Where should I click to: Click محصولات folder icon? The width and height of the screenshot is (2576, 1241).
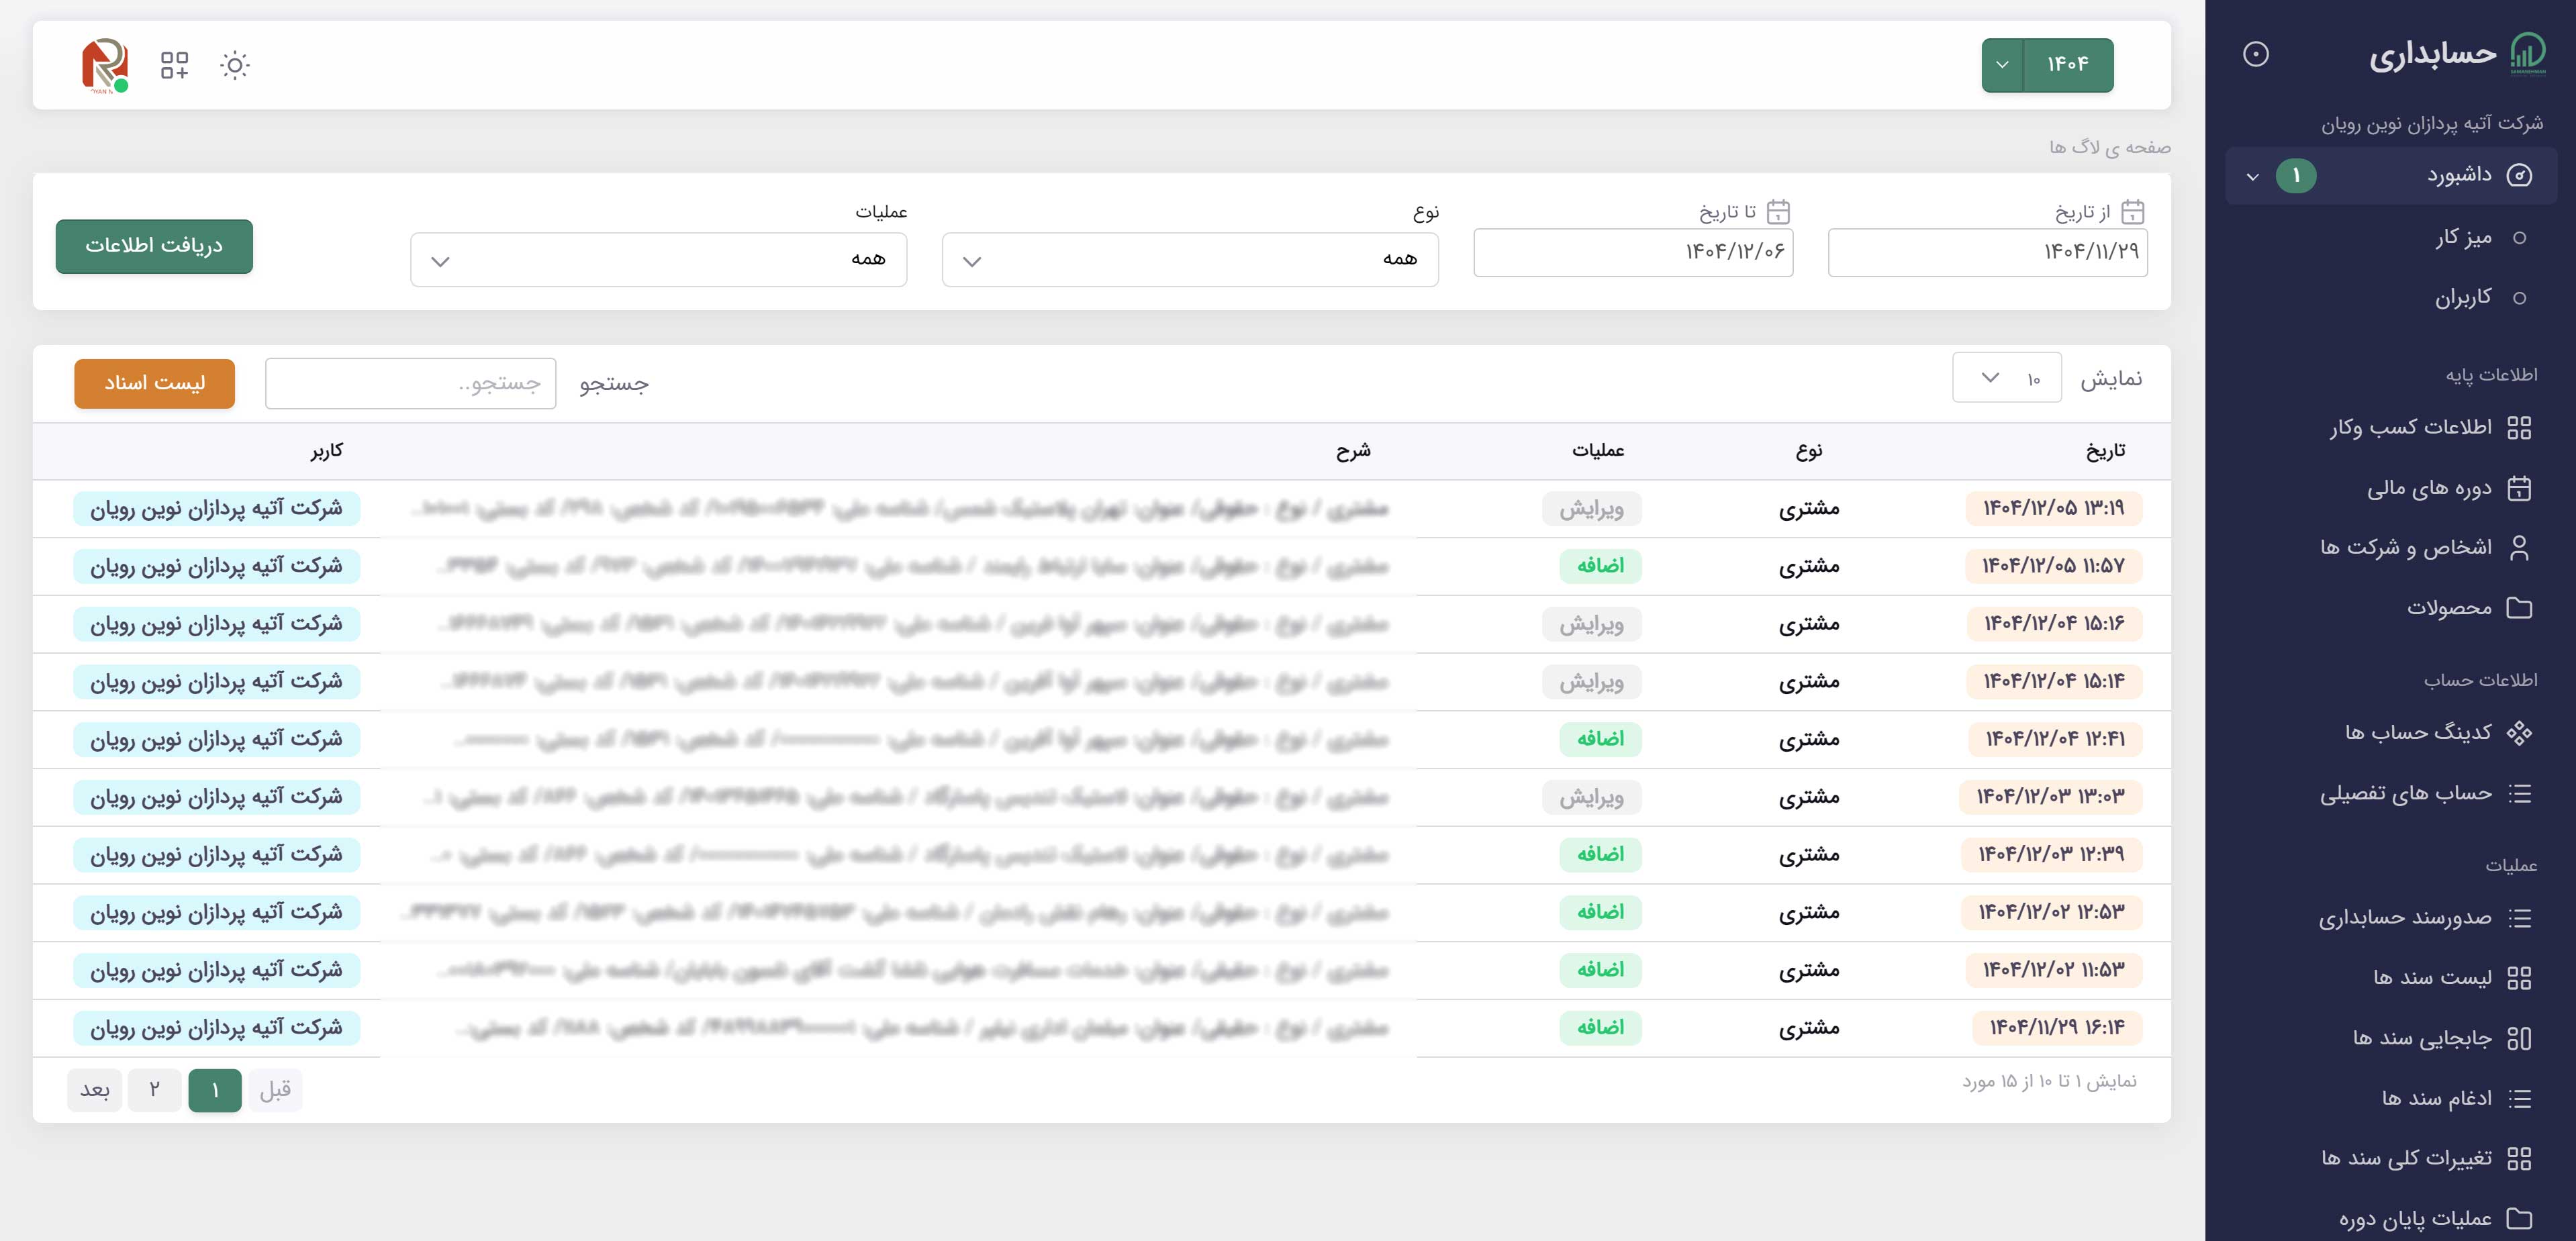coord(2519,607)
